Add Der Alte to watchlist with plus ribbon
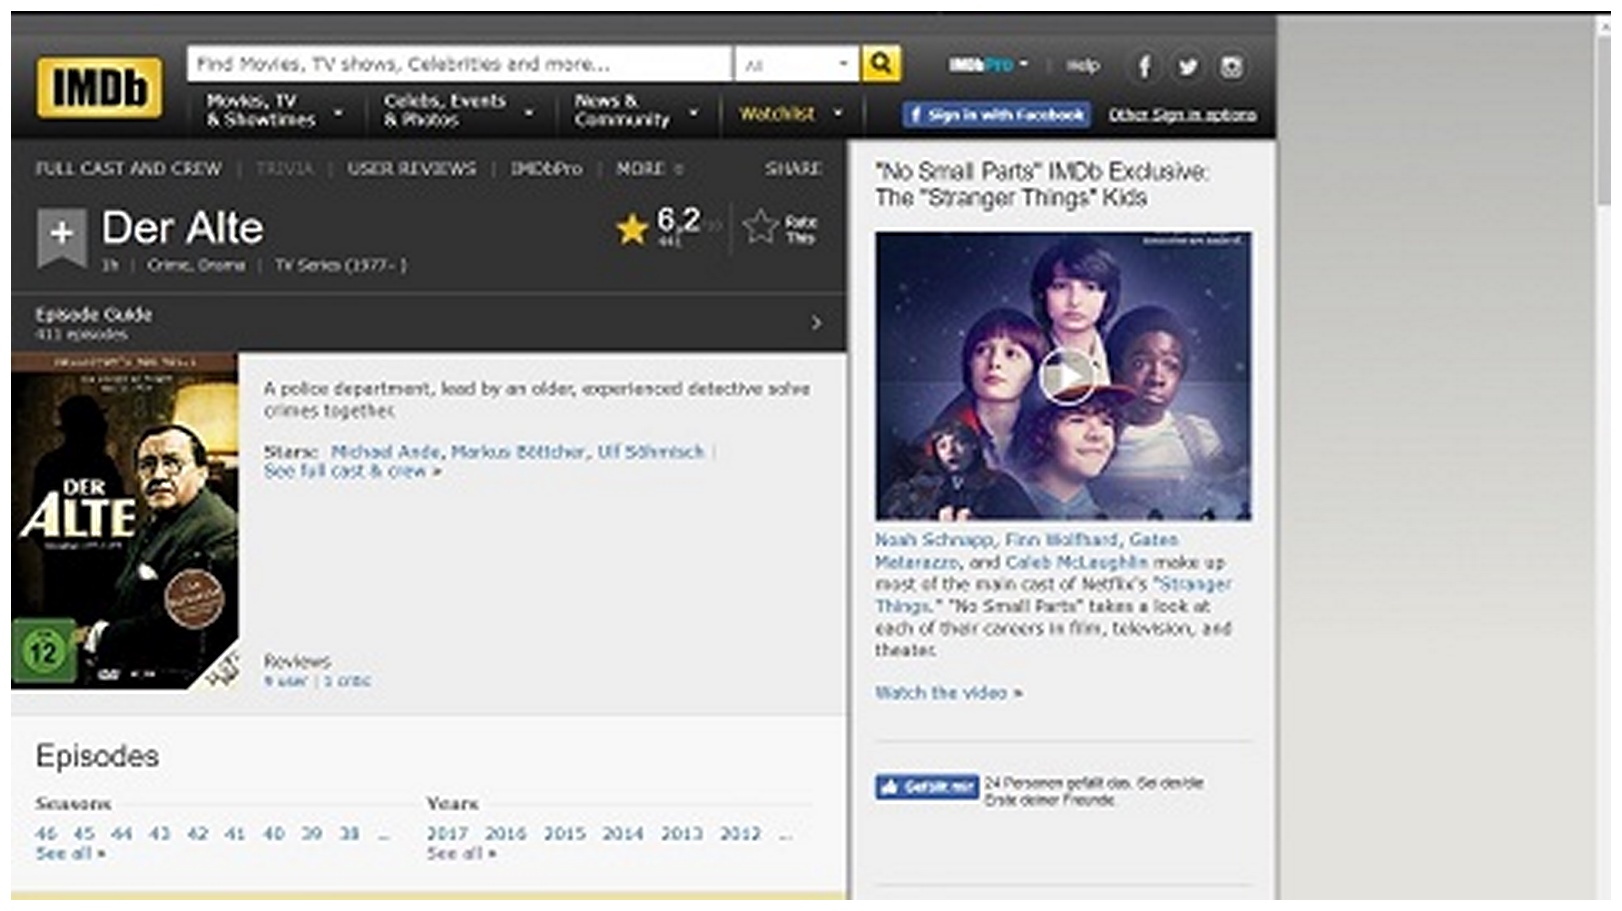The image size is (1622, 911). coord(62,236)
